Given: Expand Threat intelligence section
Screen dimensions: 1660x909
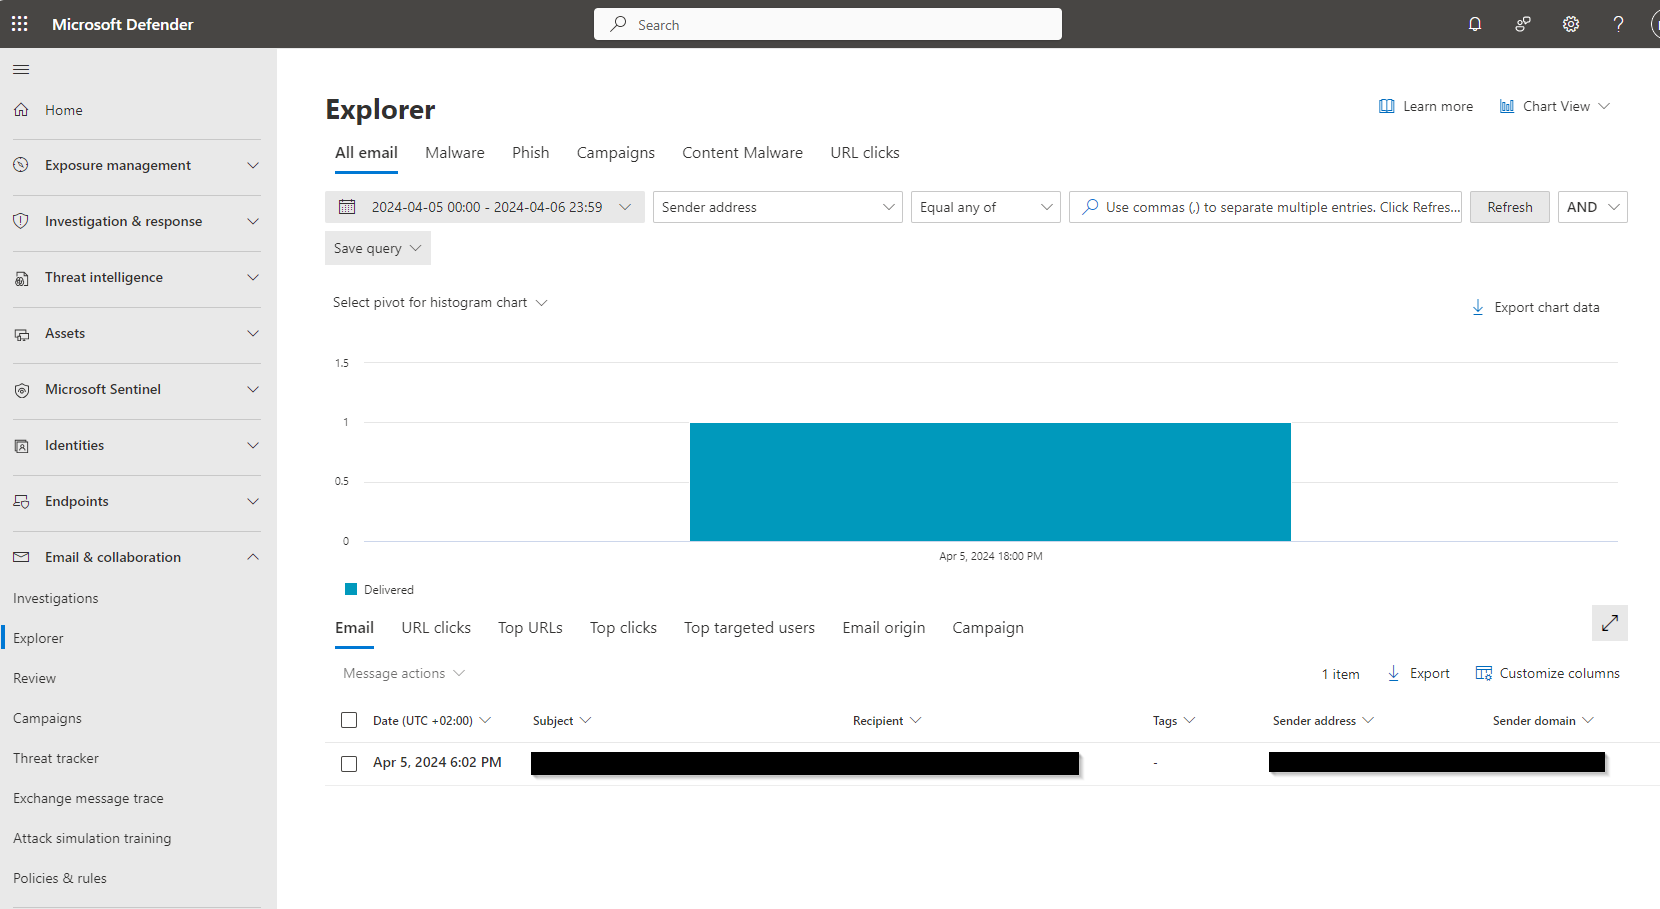Looking at the screenshot, I should (x=253, y=277).
